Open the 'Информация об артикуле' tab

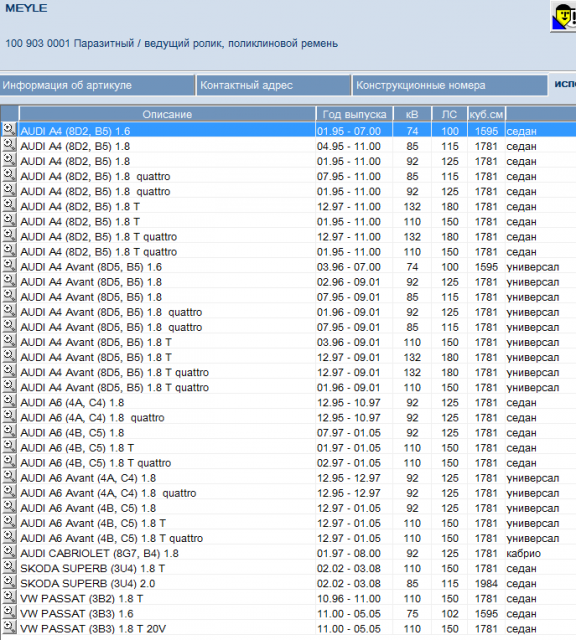point(97,85)
